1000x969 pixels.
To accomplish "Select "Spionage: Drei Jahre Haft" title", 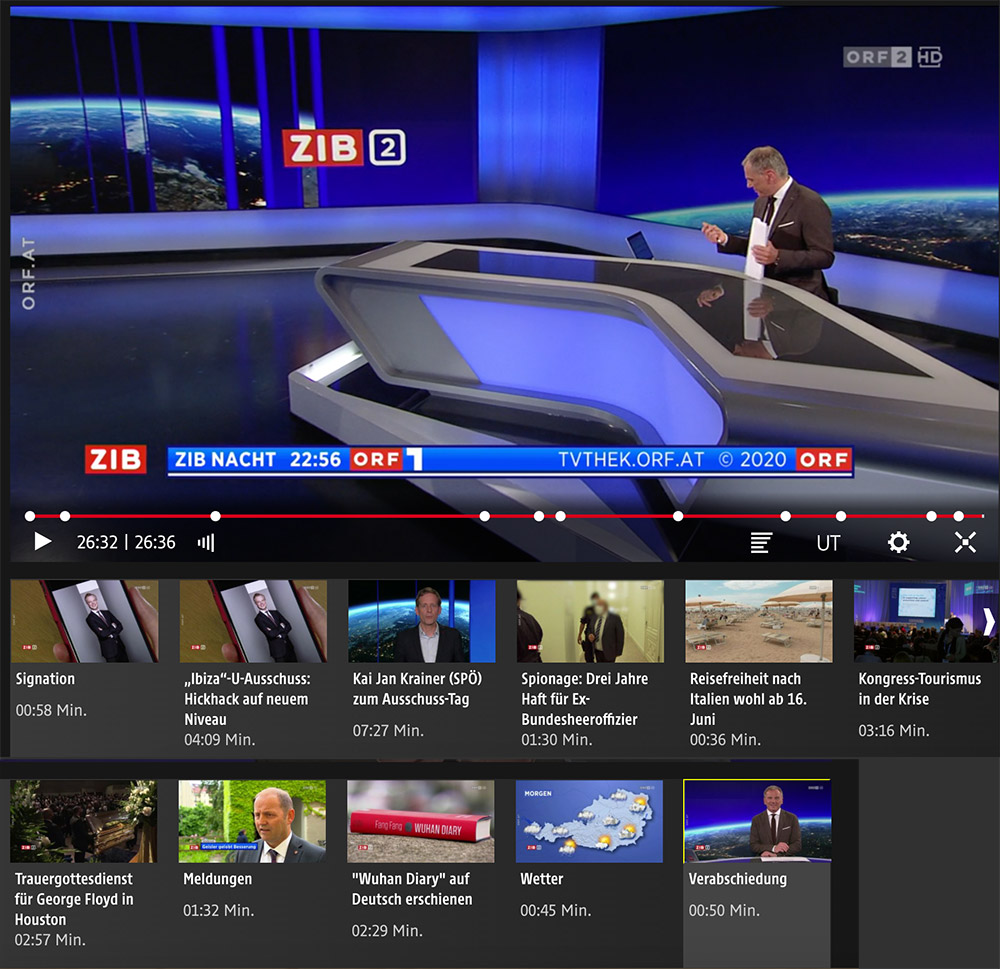I will tap(584, 699).
